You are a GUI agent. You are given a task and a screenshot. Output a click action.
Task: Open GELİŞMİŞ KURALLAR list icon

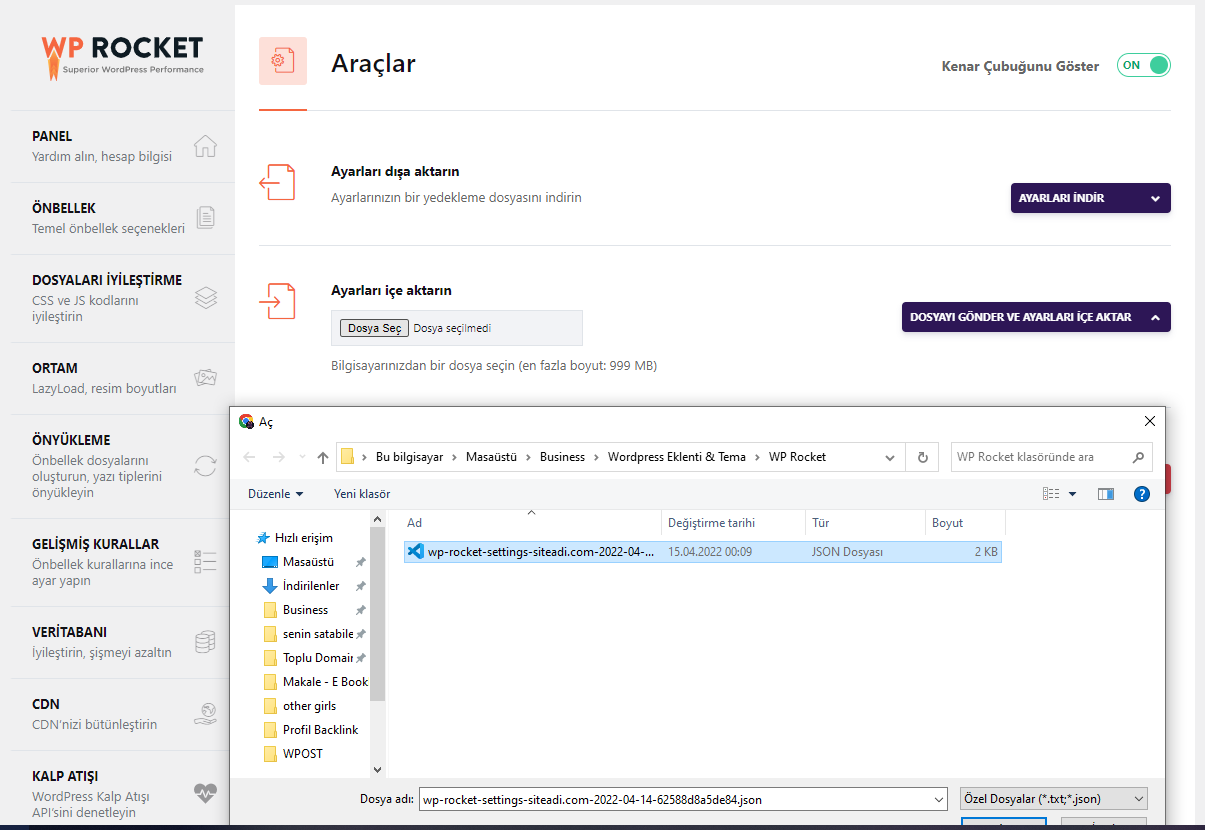(x=205, y=562)
